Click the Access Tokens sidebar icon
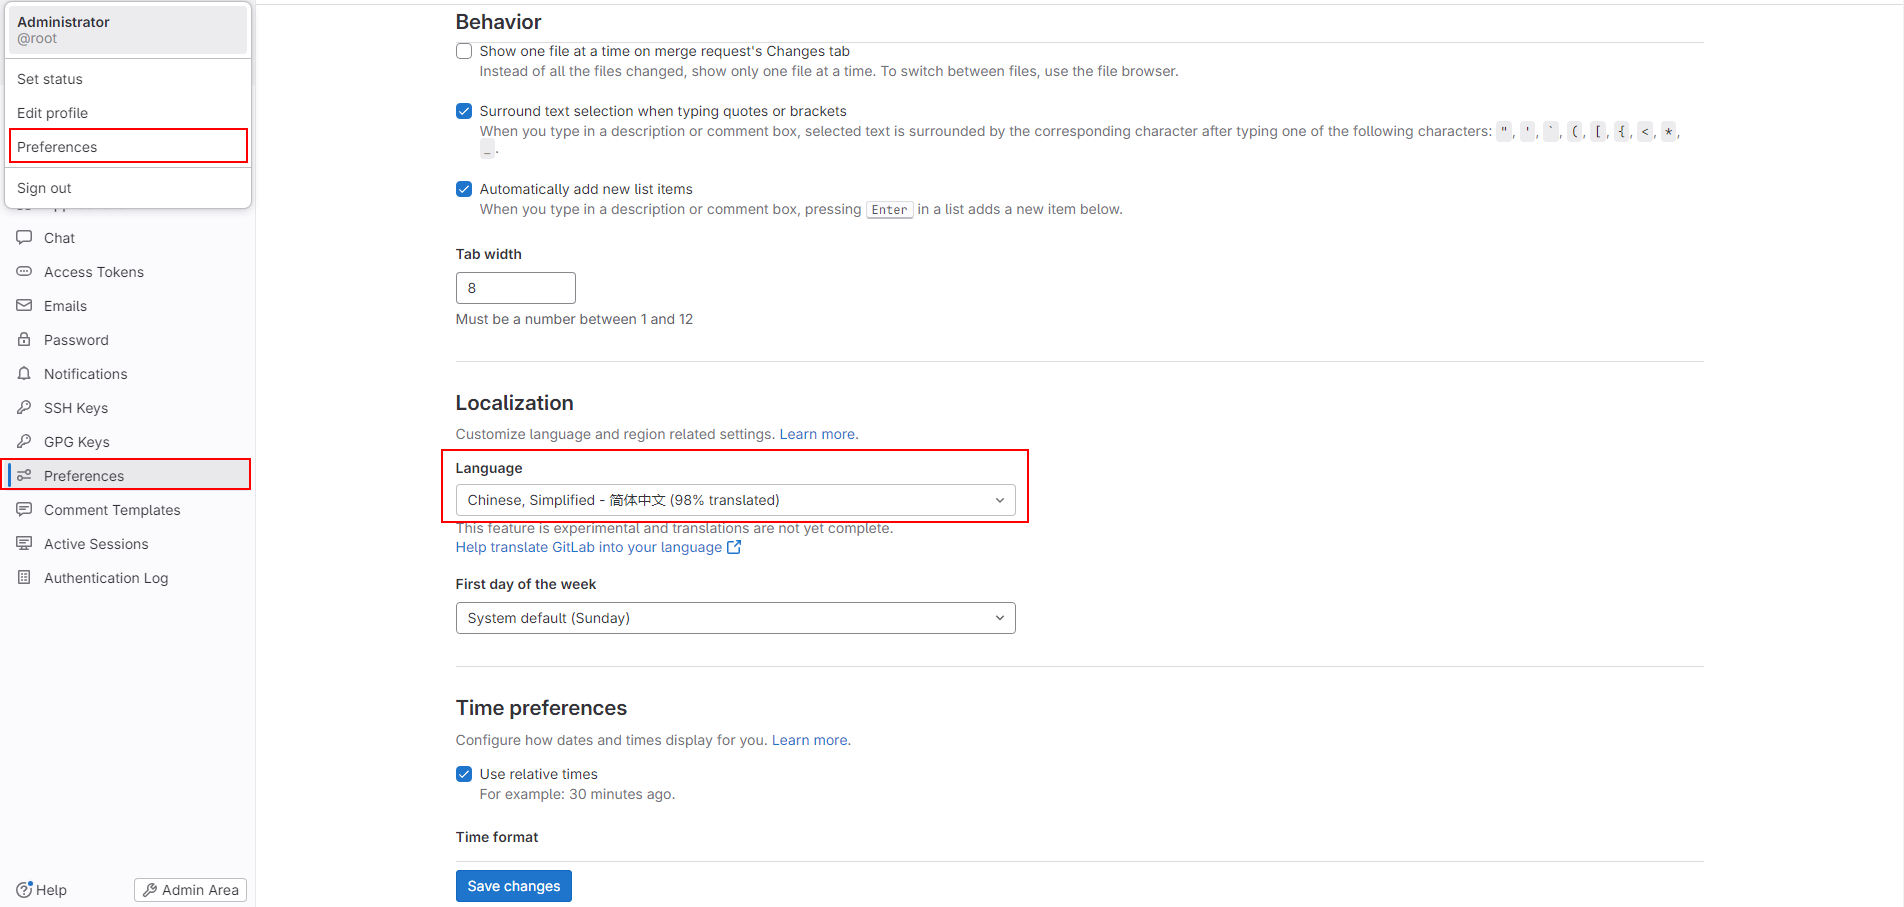 (24, 272)
